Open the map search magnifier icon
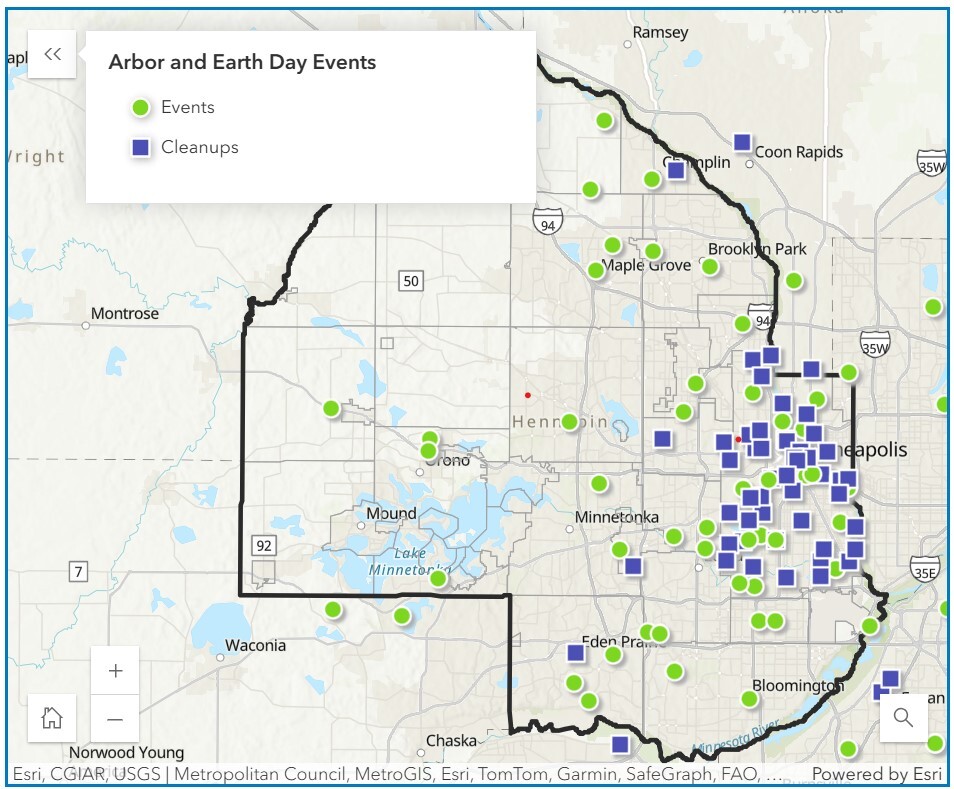 coord(905,718)
